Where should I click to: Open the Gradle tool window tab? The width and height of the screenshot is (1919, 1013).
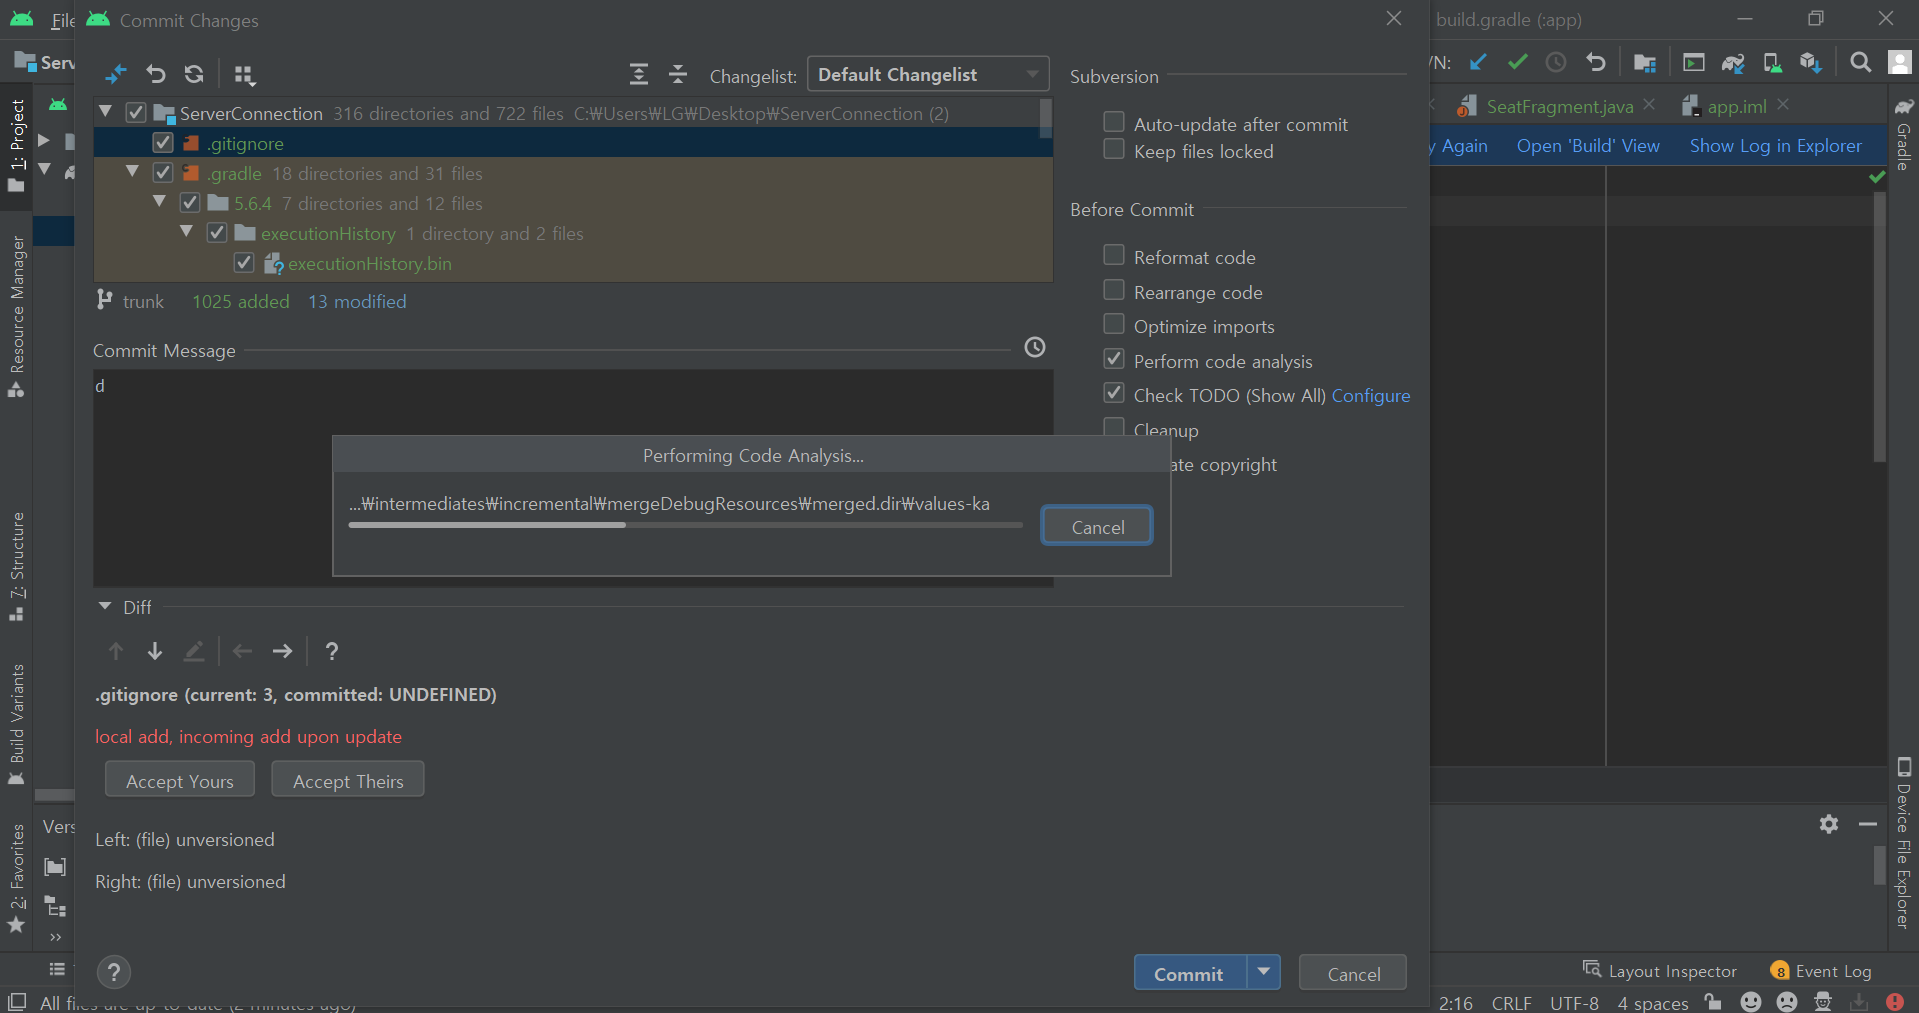[1904, 135]
